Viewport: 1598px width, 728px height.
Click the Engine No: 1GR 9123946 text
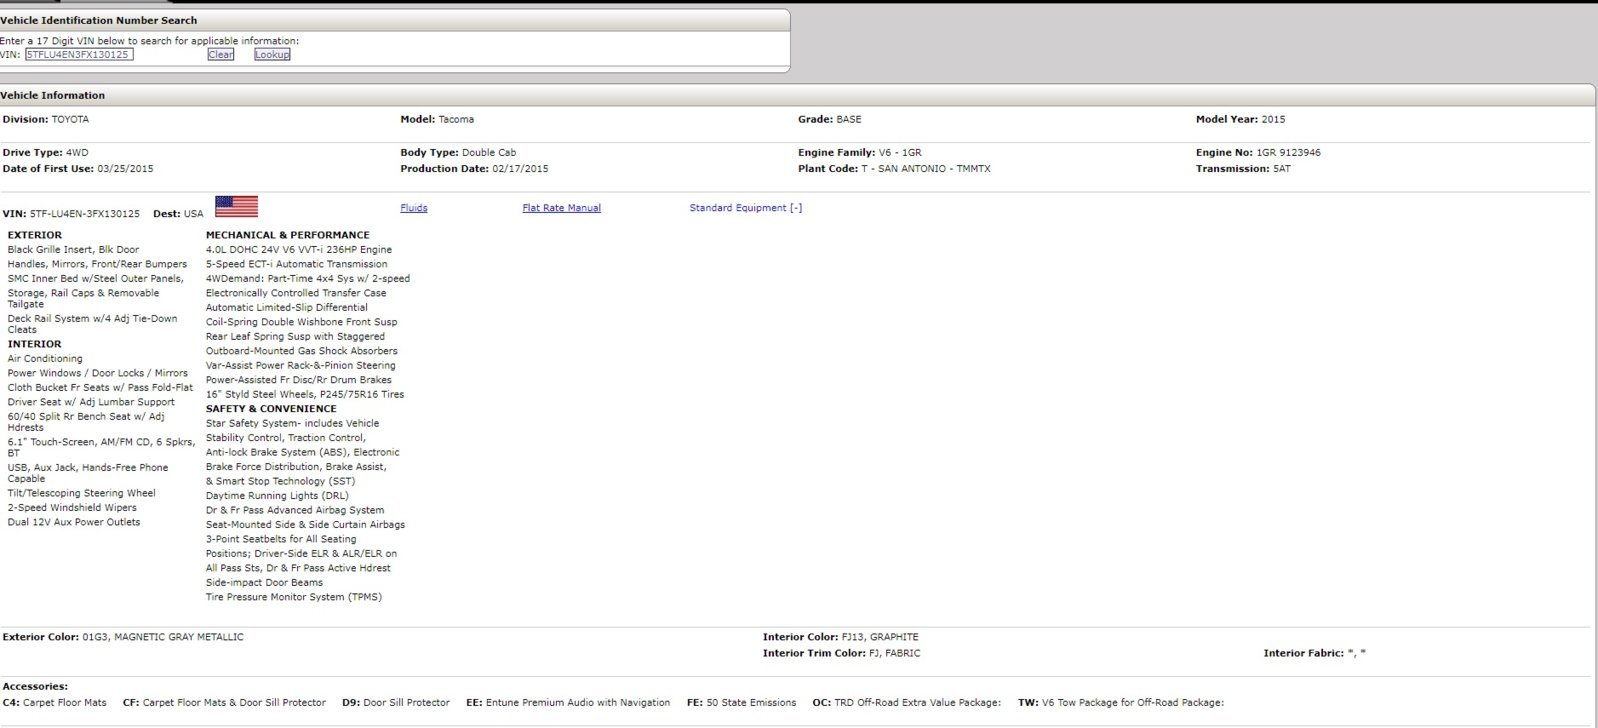coord(1258,153)
